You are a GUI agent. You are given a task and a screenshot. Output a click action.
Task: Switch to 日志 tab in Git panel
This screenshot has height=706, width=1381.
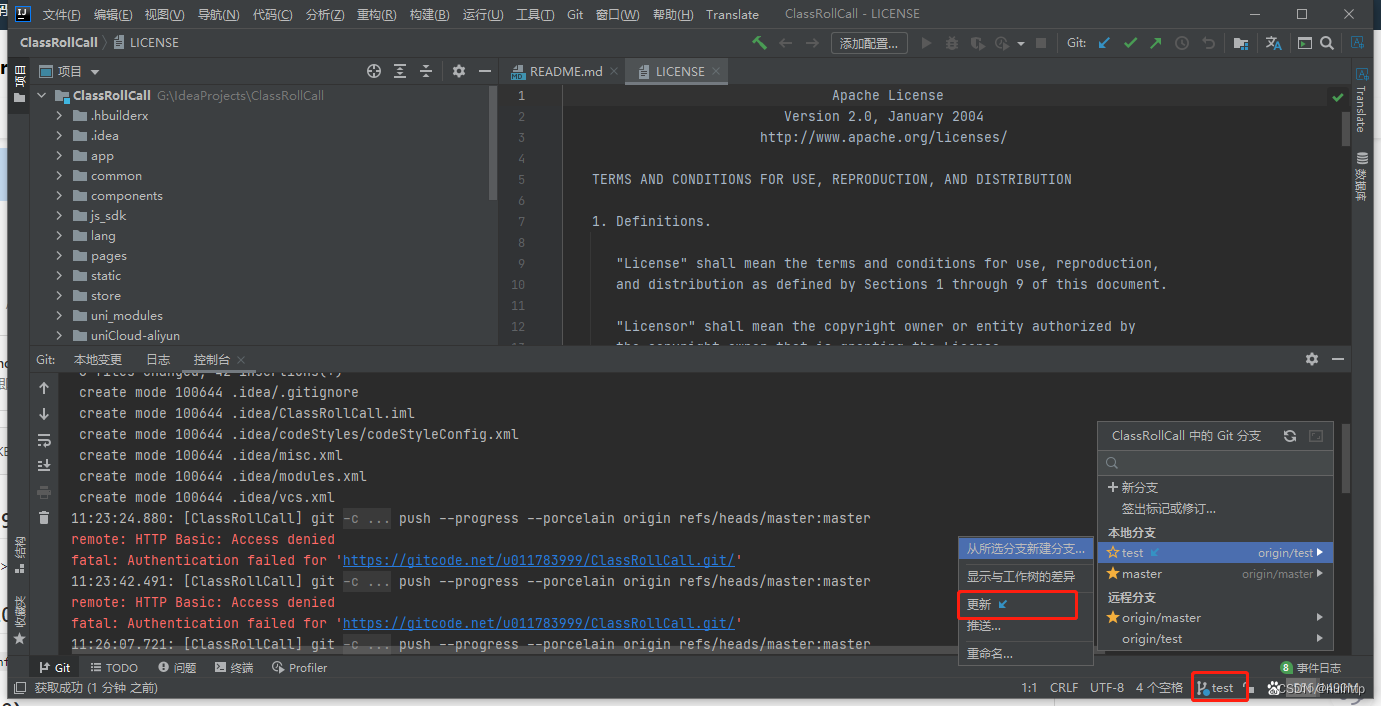click(158, 360)
